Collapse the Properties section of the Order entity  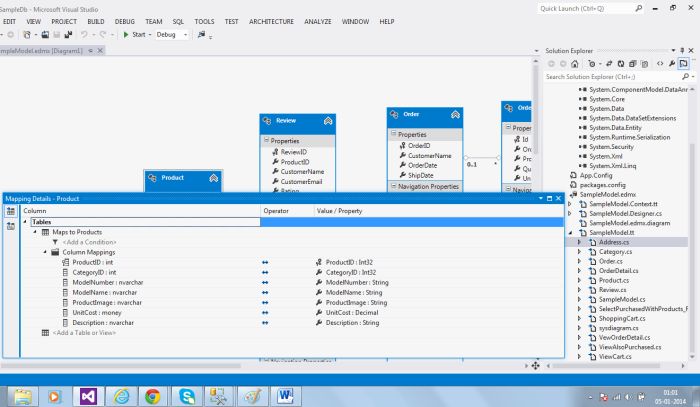[x=394, y=133]
